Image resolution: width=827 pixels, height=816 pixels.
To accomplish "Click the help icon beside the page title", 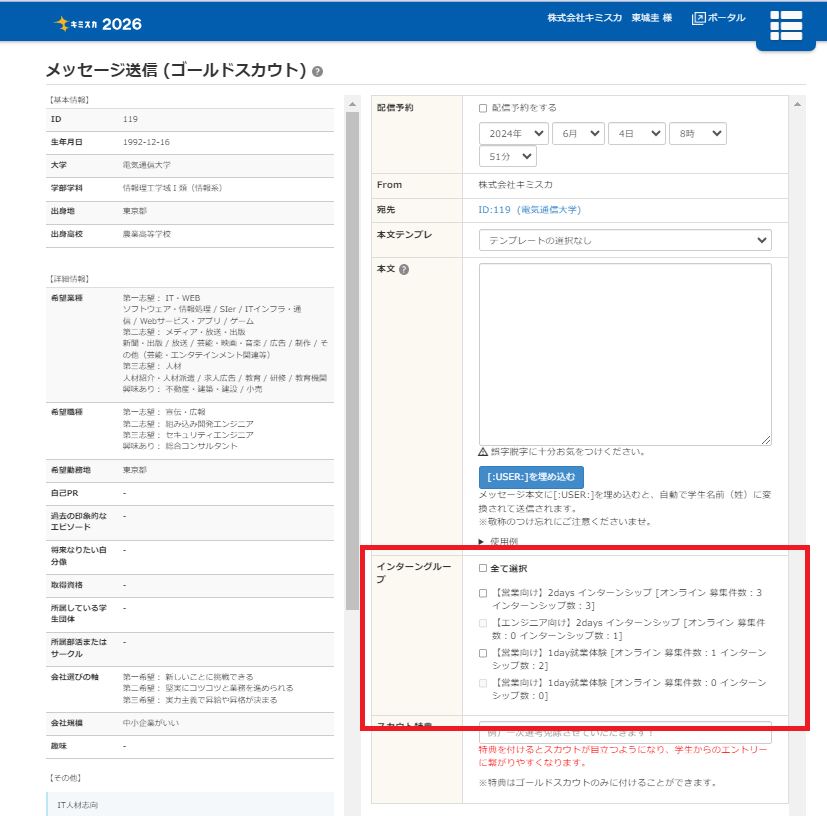I will pyautogui.click(x=318, y=71).
